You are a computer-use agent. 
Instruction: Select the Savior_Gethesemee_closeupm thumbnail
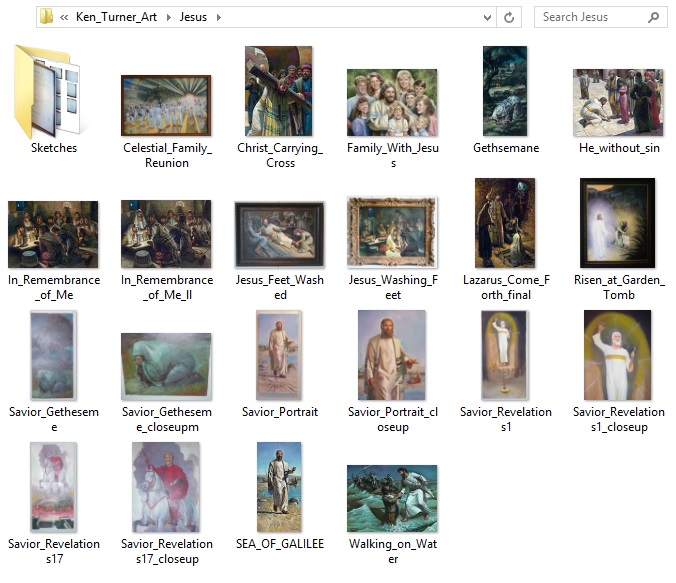tap(166, 366)
